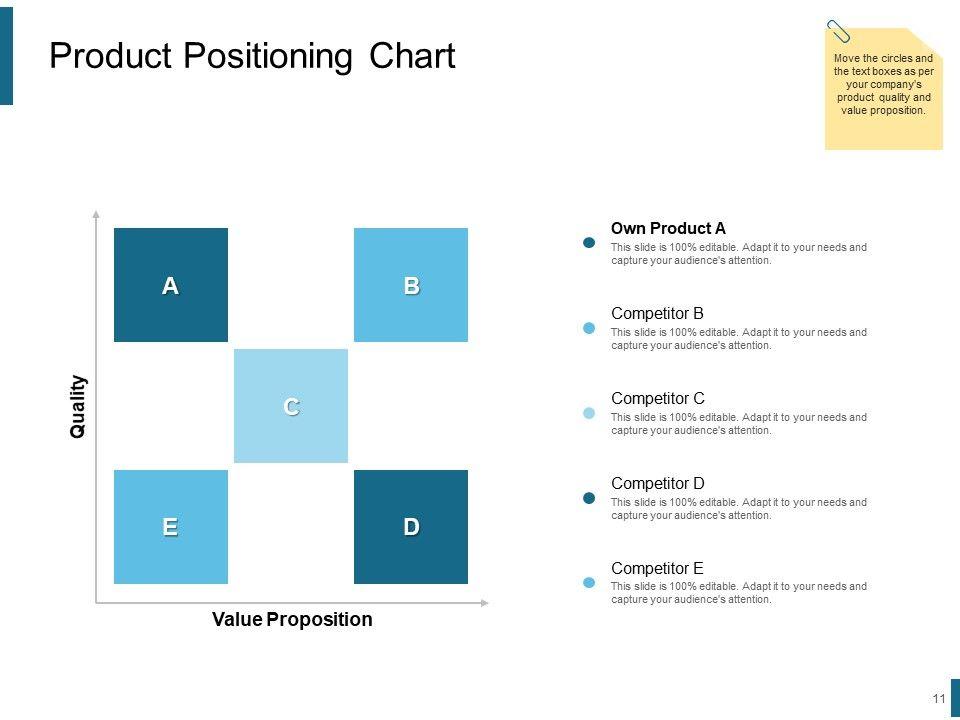Click the Competitor D legend dot
The height and width of the screenshot is (720, 960).
coord(589,498)
